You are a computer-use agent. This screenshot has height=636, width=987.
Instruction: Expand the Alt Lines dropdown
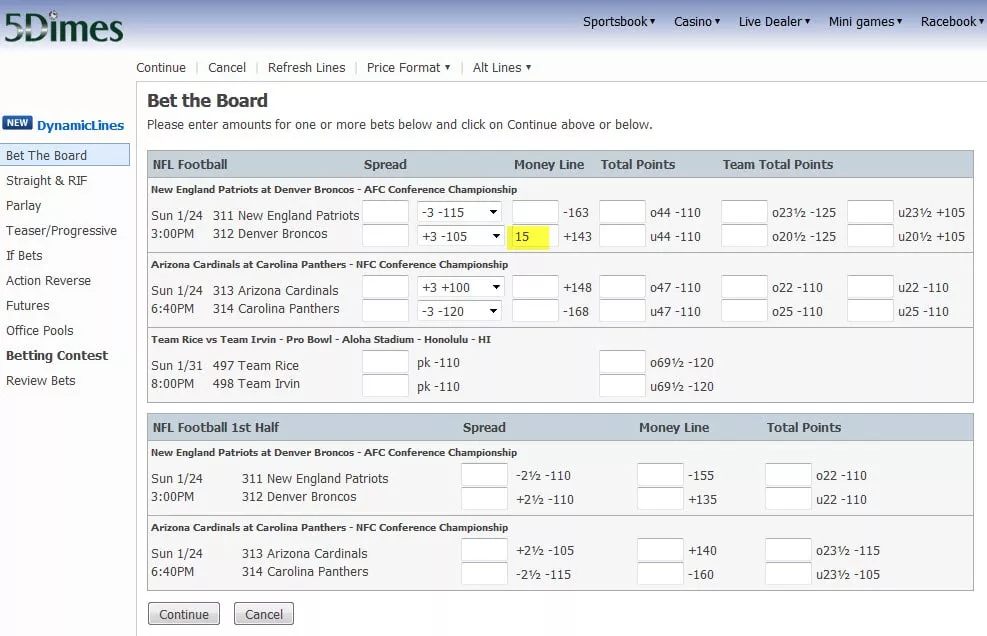[502, 67]
